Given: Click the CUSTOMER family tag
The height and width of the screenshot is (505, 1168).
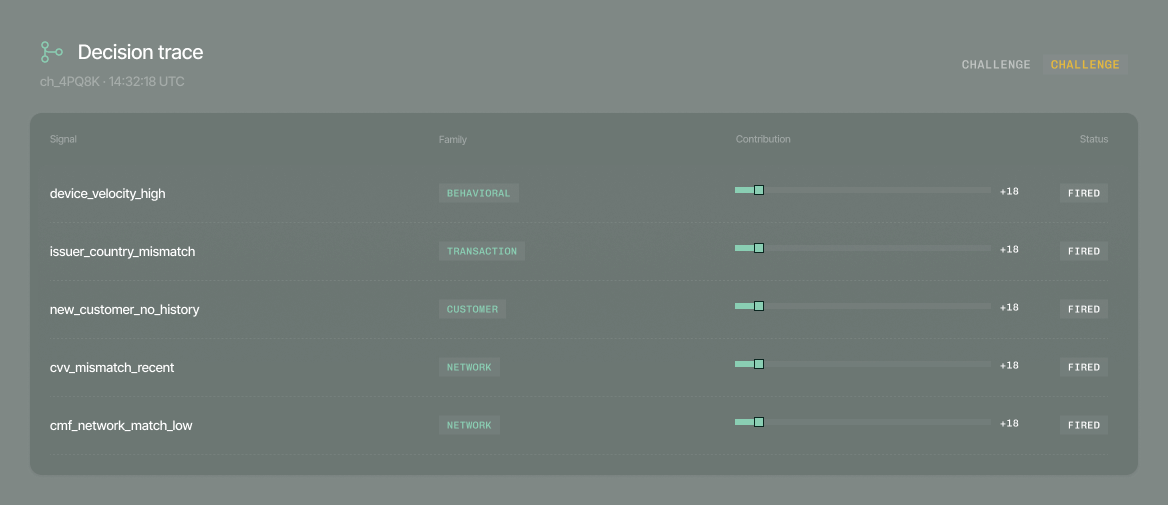Looking at the screenshot, I should click(472, 309).
